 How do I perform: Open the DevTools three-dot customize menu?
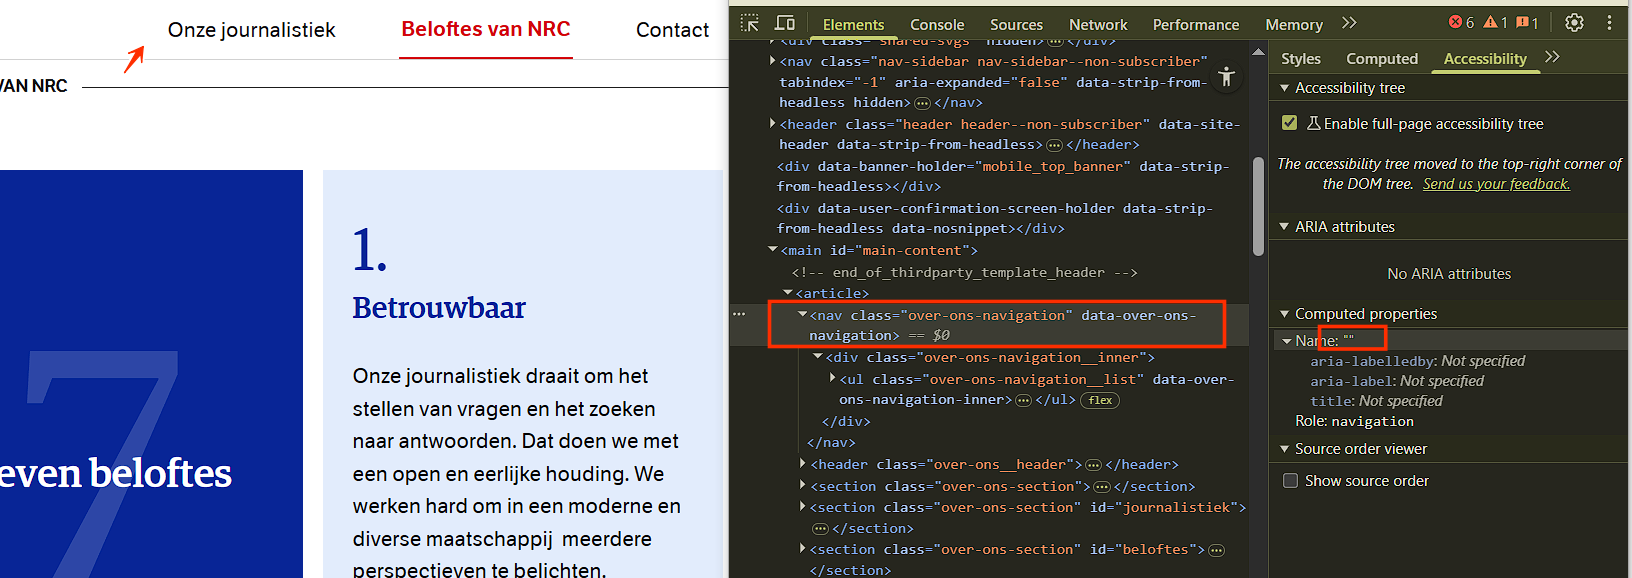(x=1609, y=23)
